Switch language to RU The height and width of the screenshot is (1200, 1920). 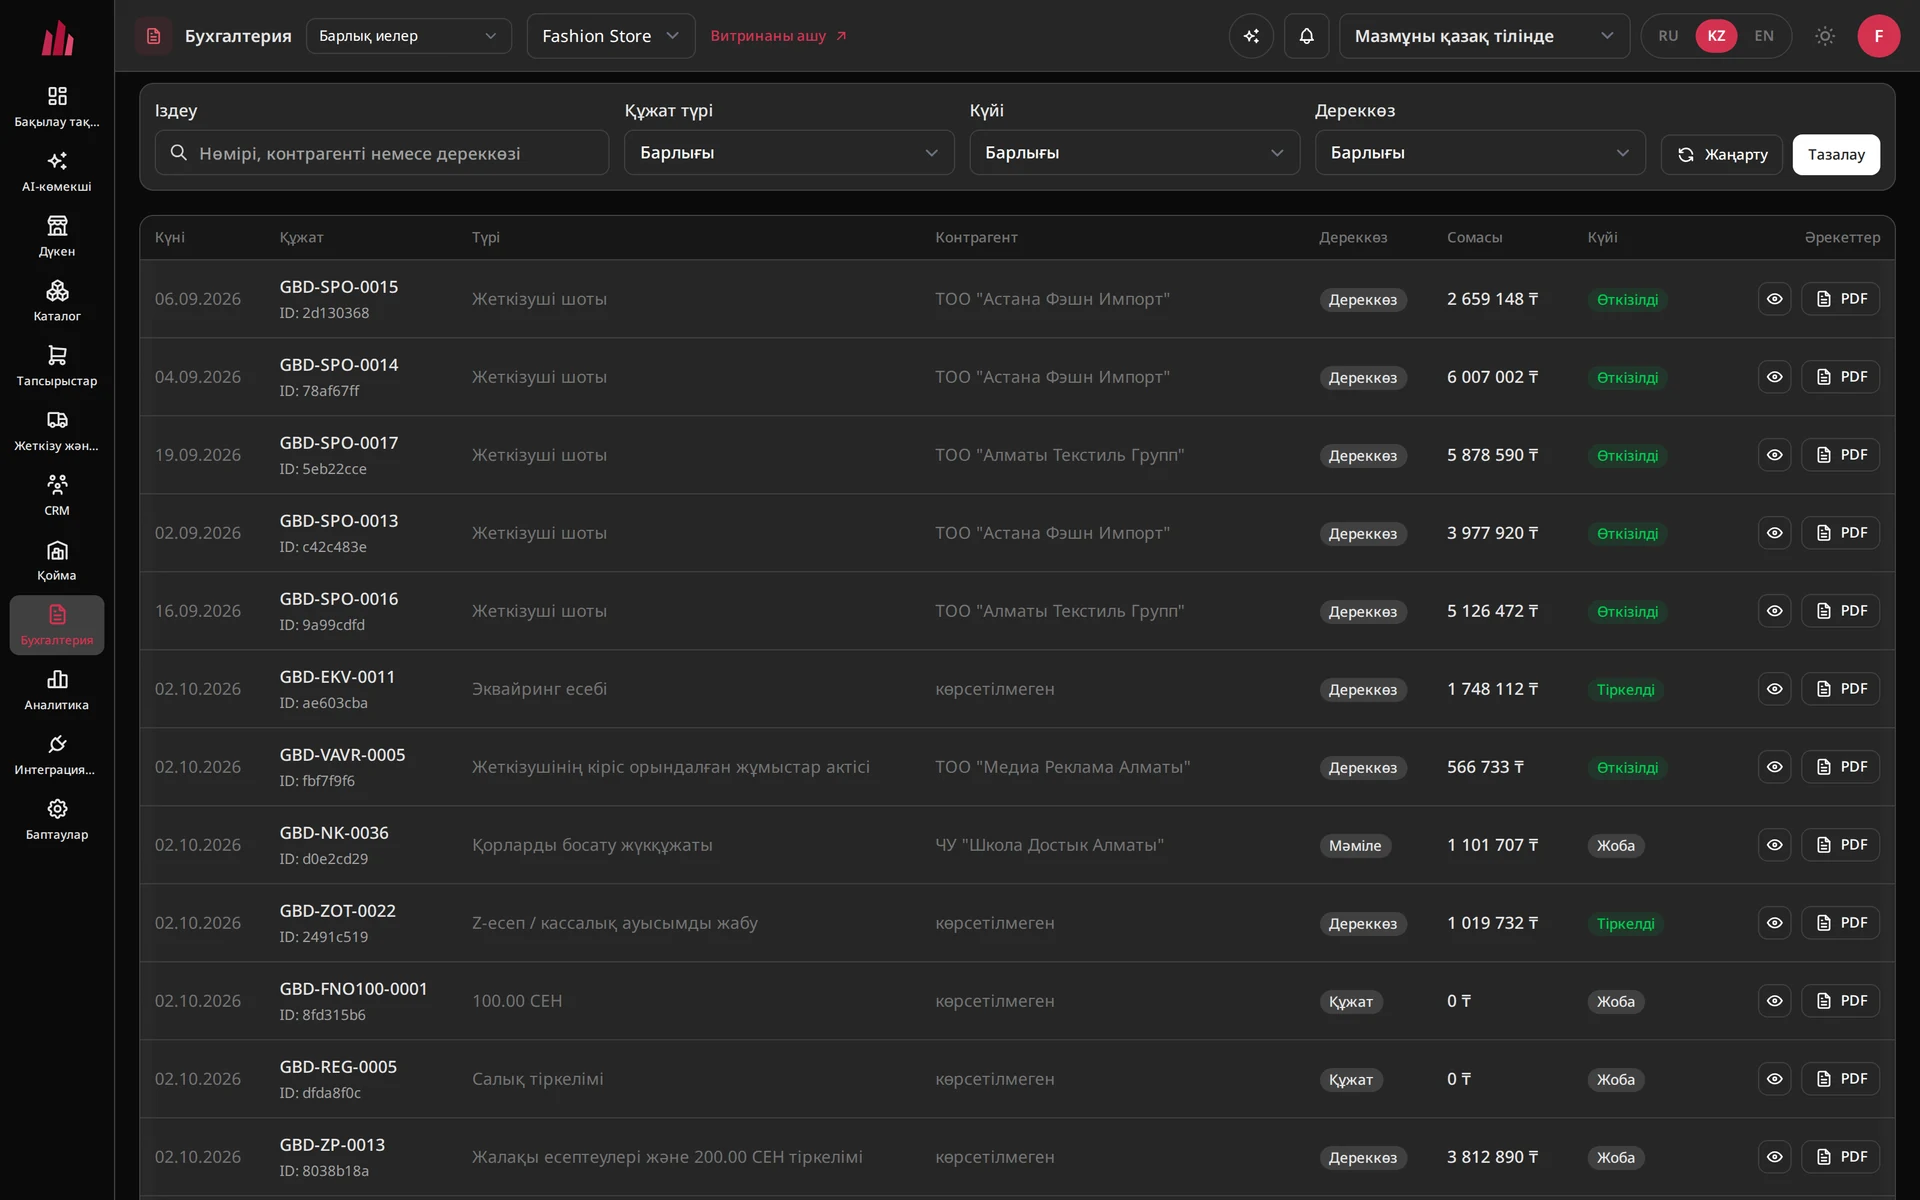1668,36
